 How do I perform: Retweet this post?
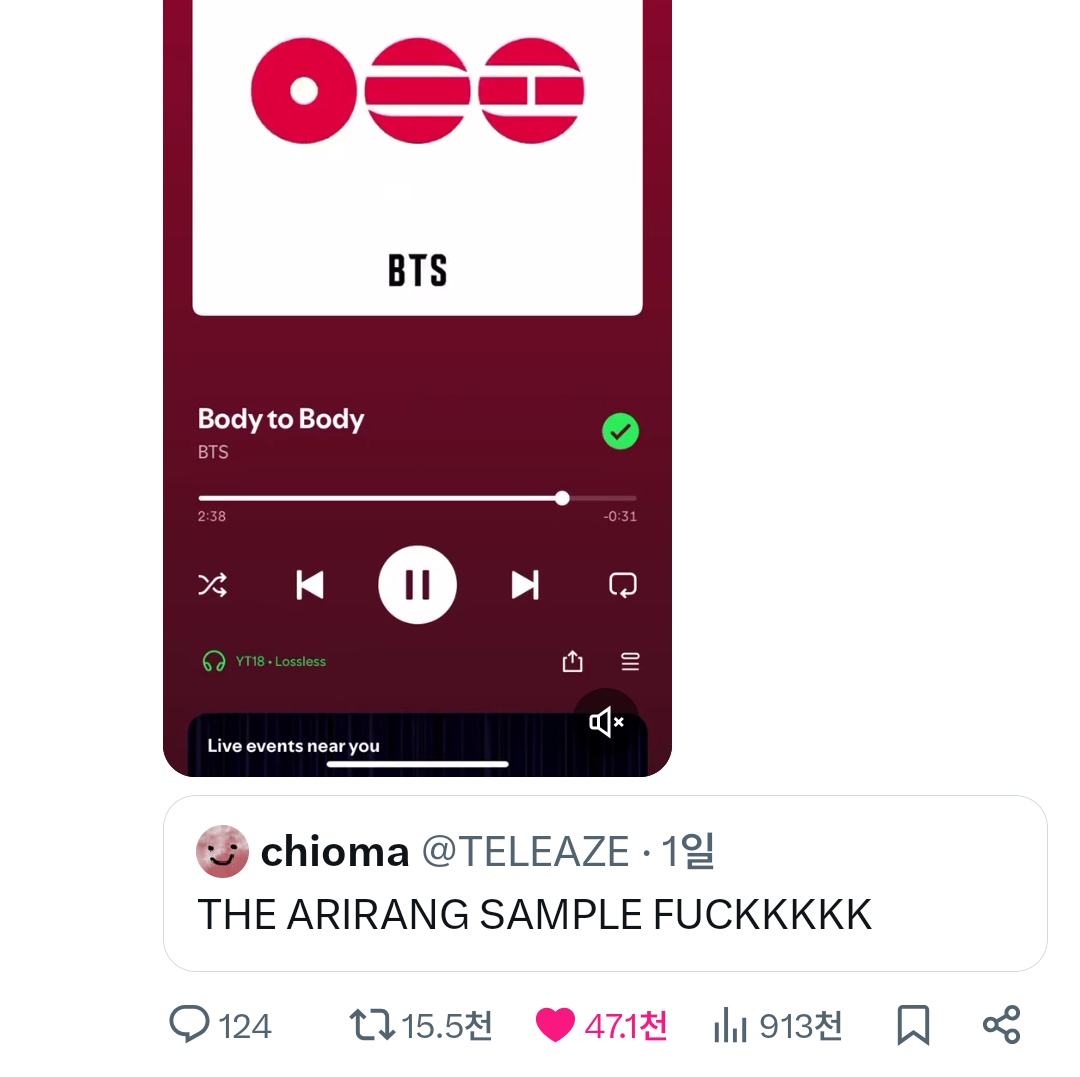pos(370,1025)
